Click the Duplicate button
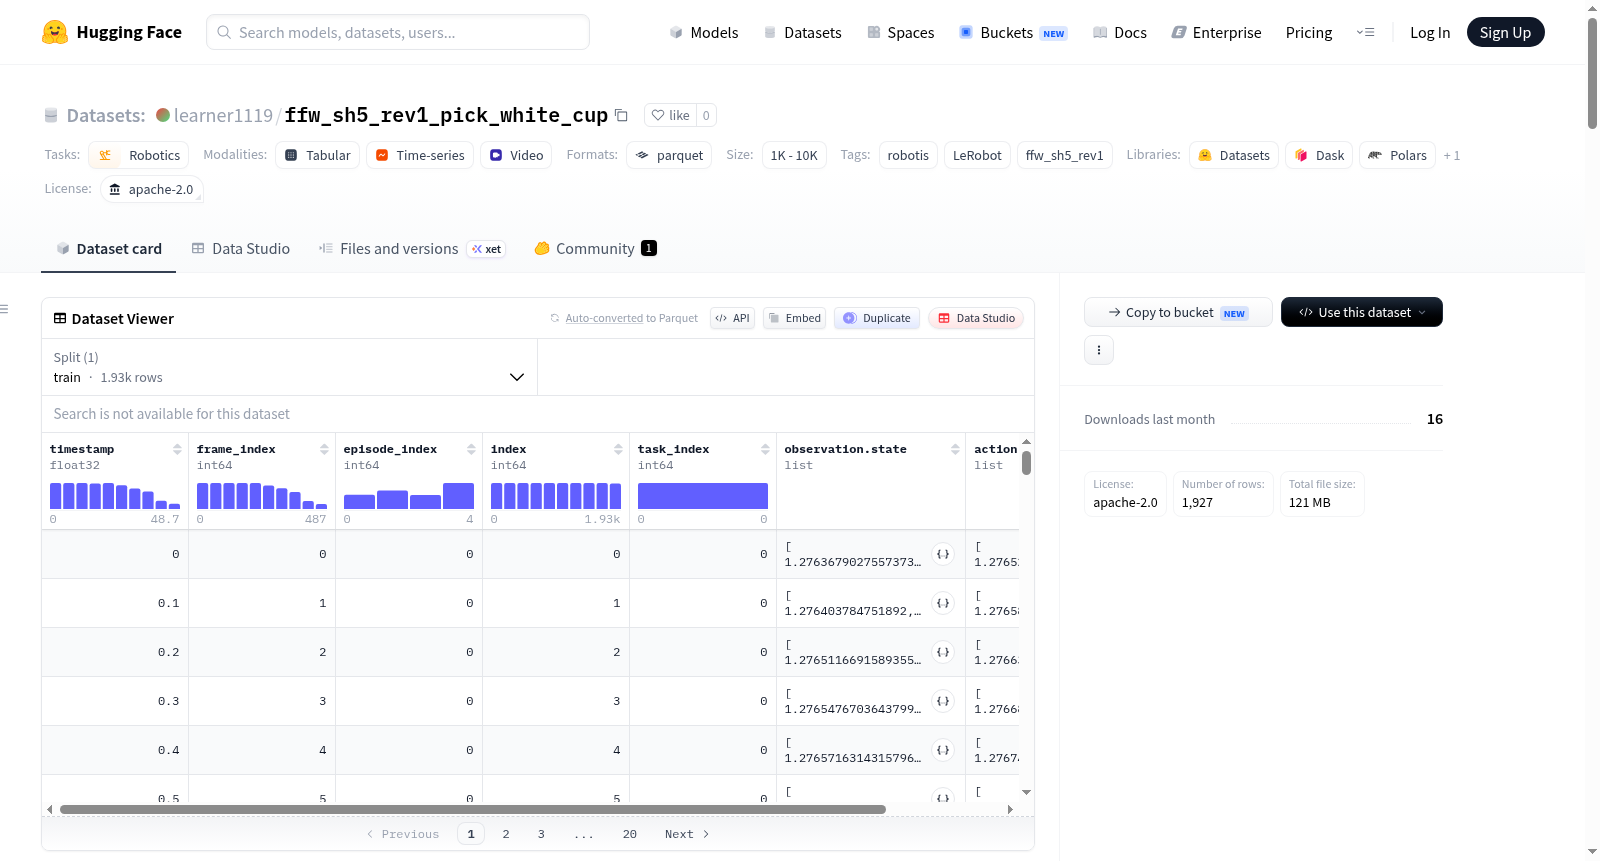The image size is (1600, 861). (x=876, y=318)
